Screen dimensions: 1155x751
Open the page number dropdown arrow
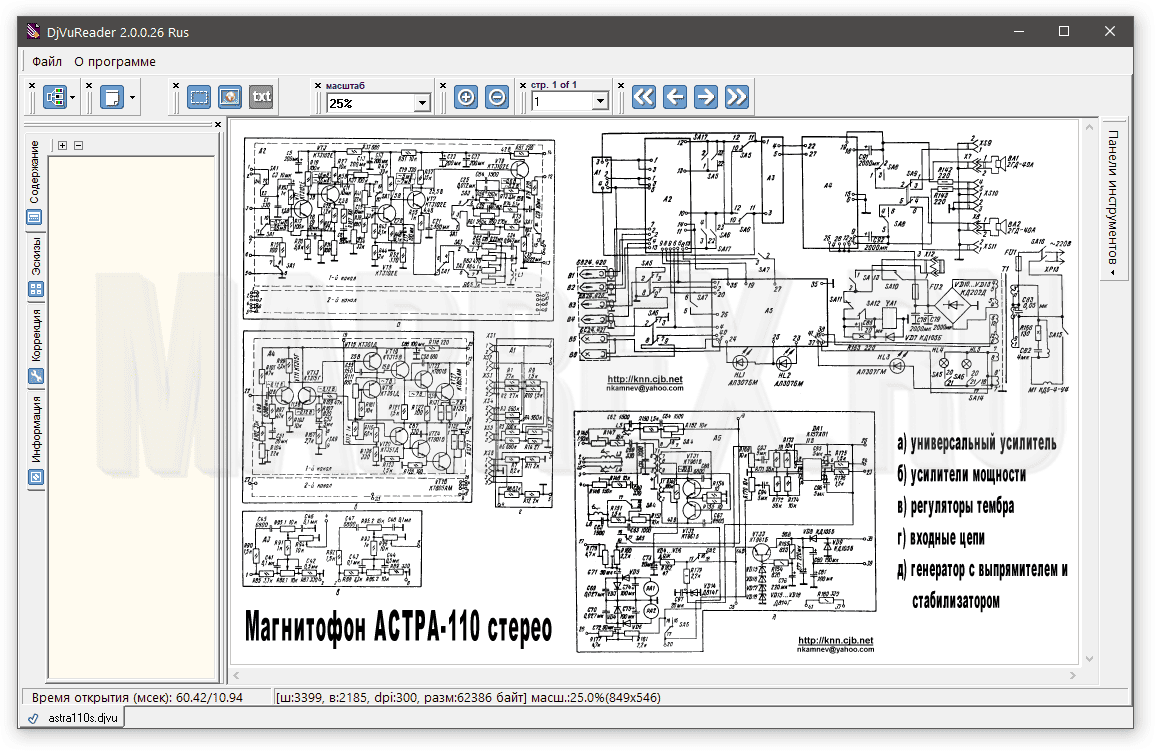(601, 102)
